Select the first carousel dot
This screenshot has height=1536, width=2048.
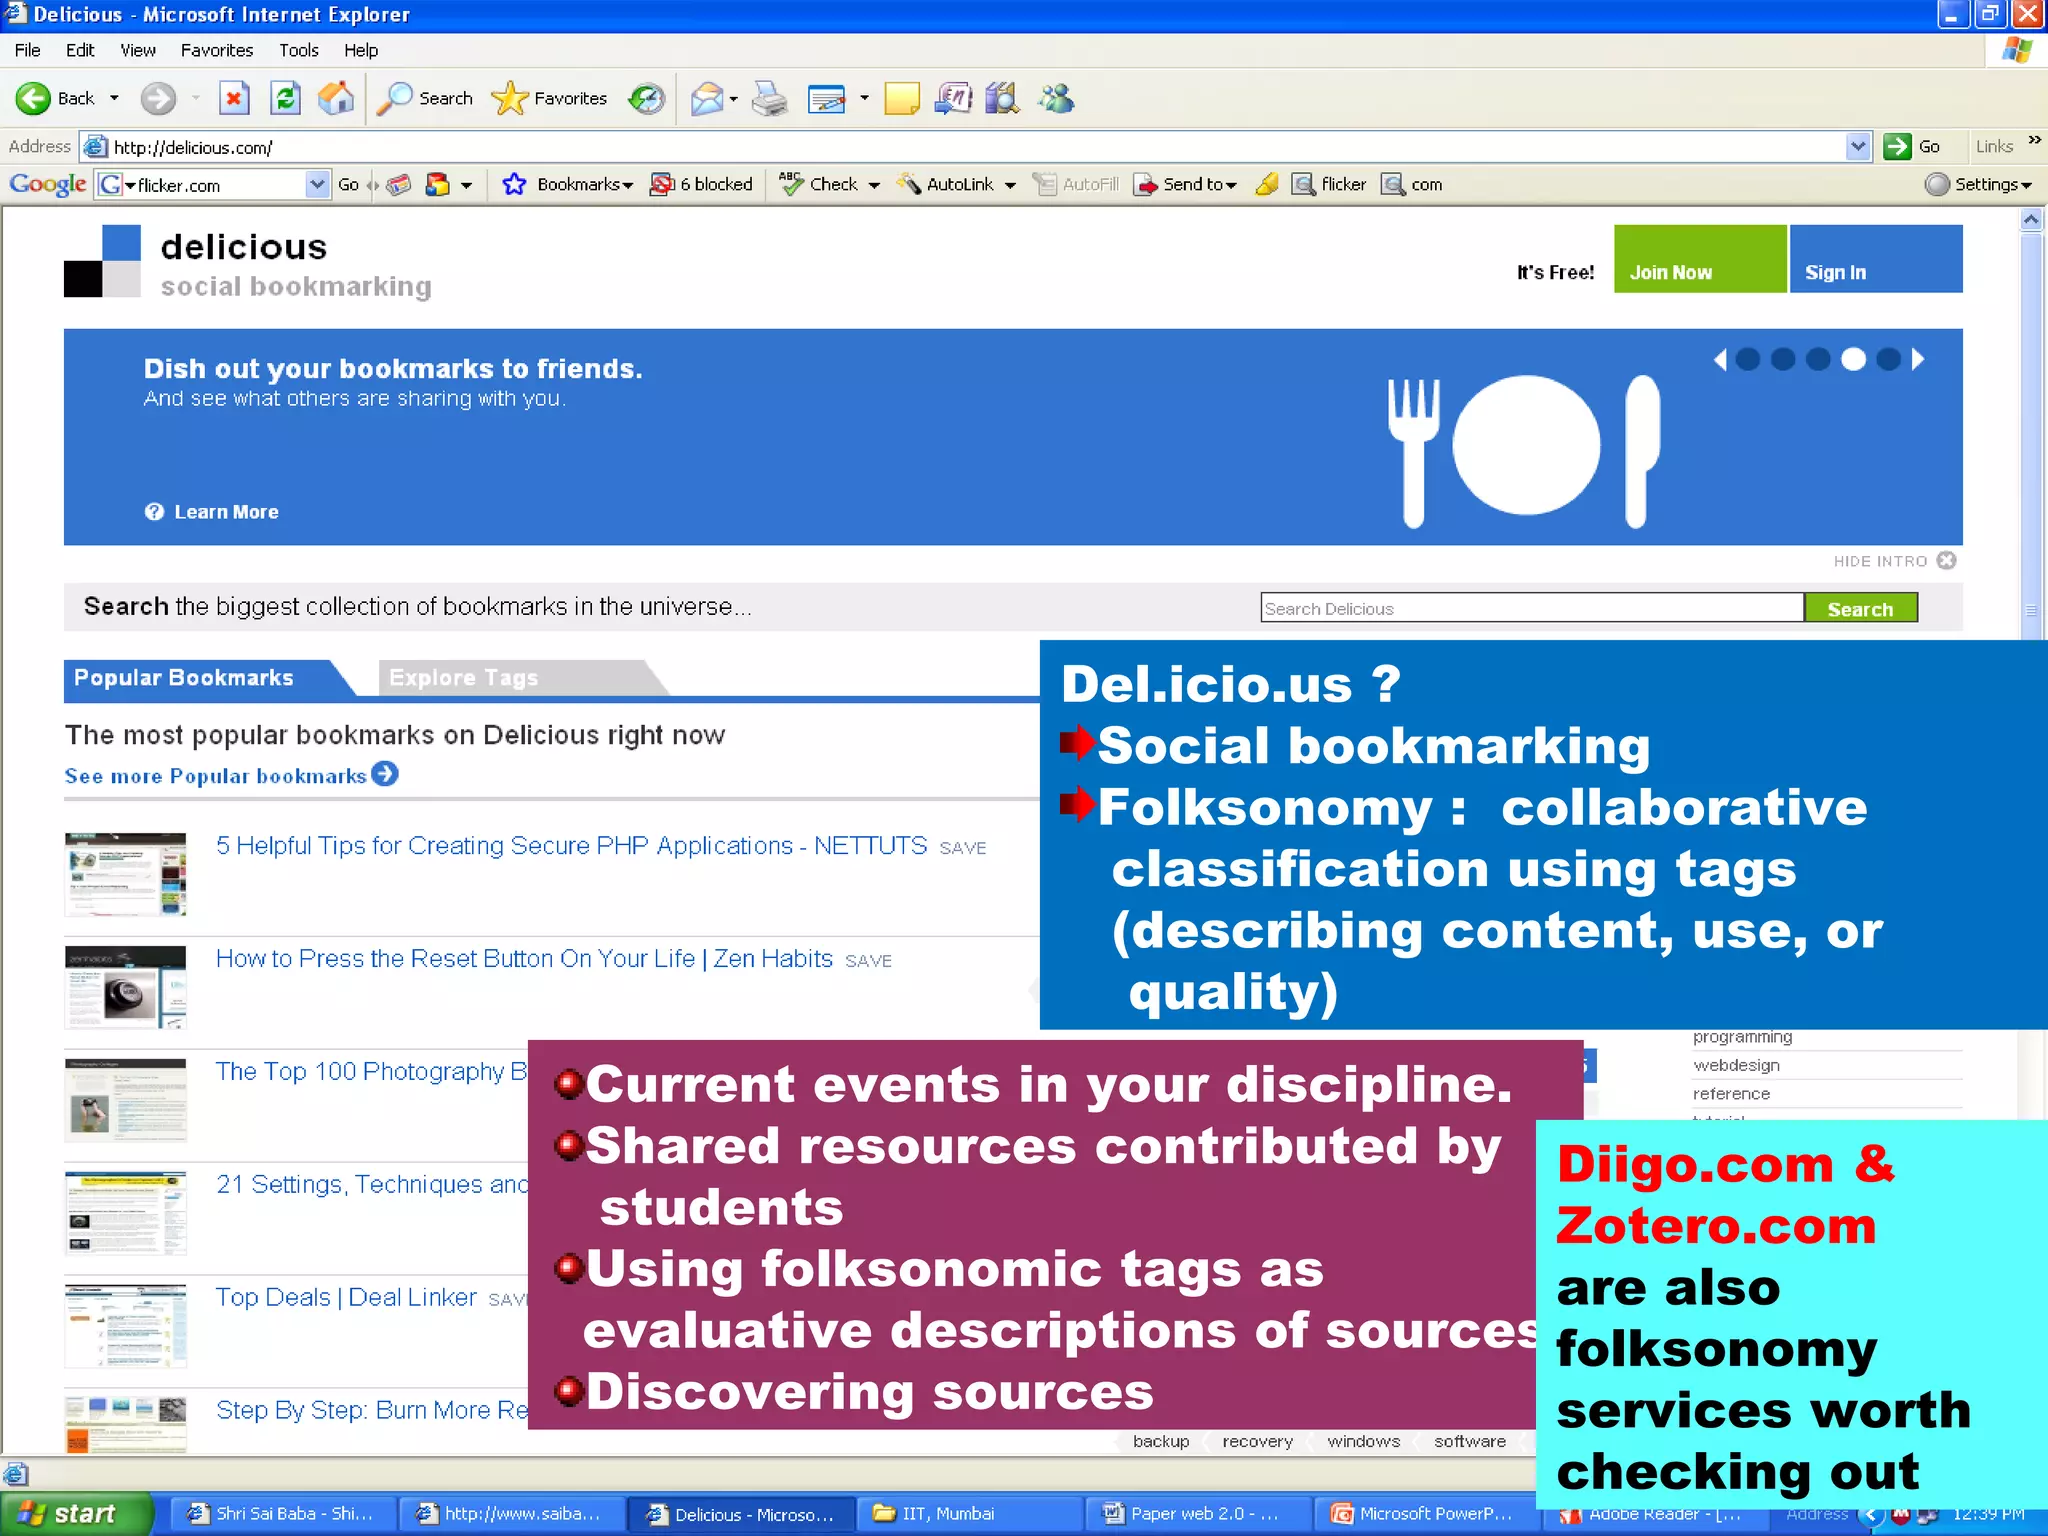coord(1747,359)
